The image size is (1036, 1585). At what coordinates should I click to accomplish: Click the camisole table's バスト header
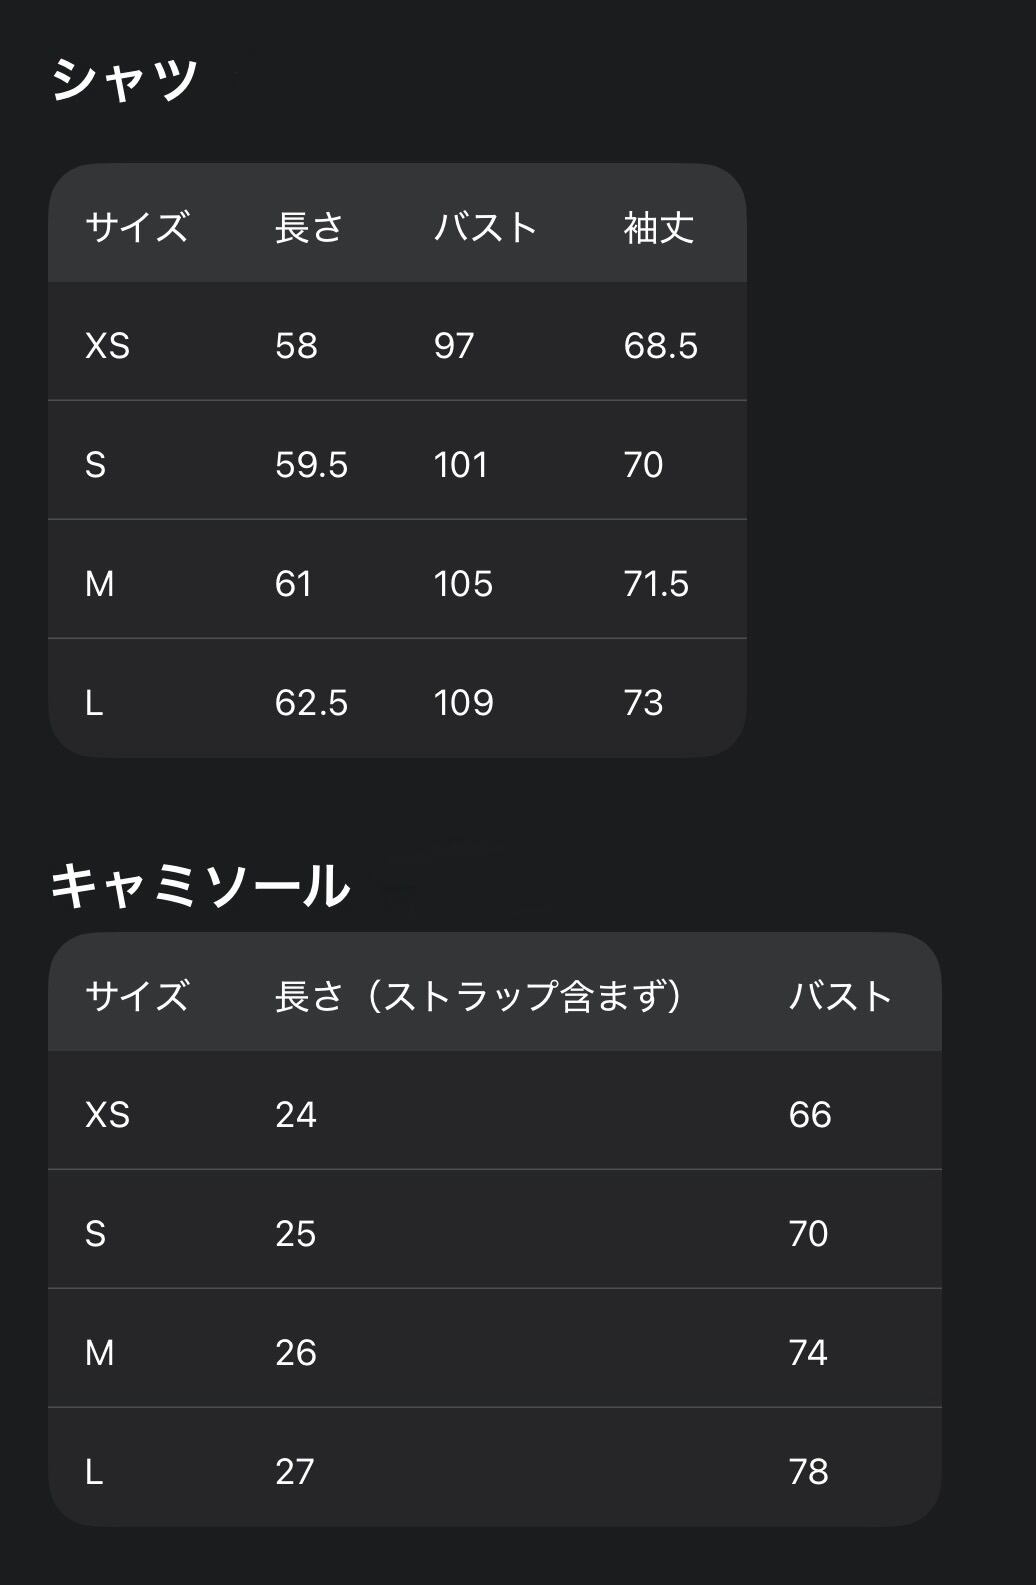[840, 996]
